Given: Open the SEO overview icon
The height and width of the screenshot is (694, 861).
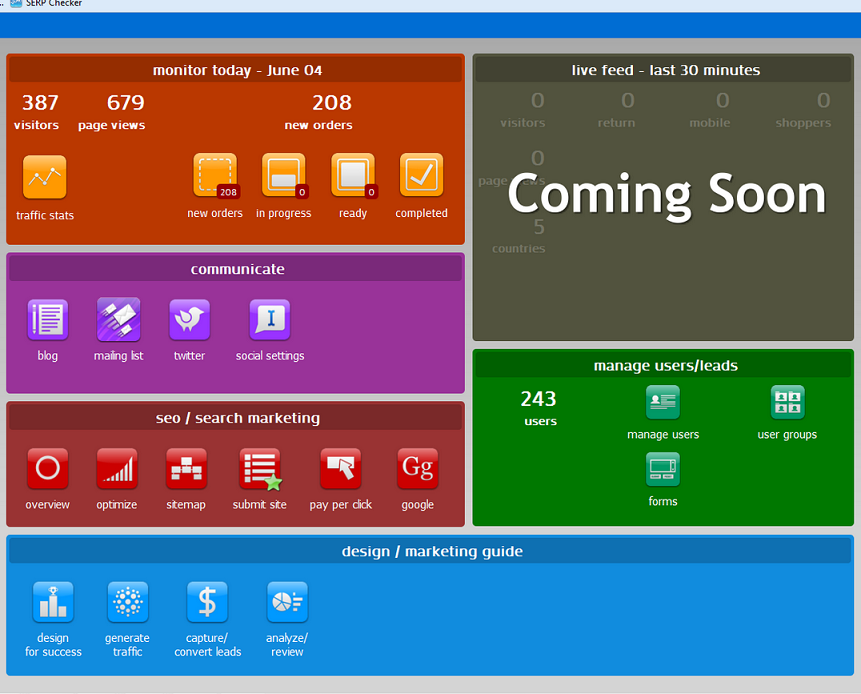Looking at the screenshot, I should click(47, 469).
